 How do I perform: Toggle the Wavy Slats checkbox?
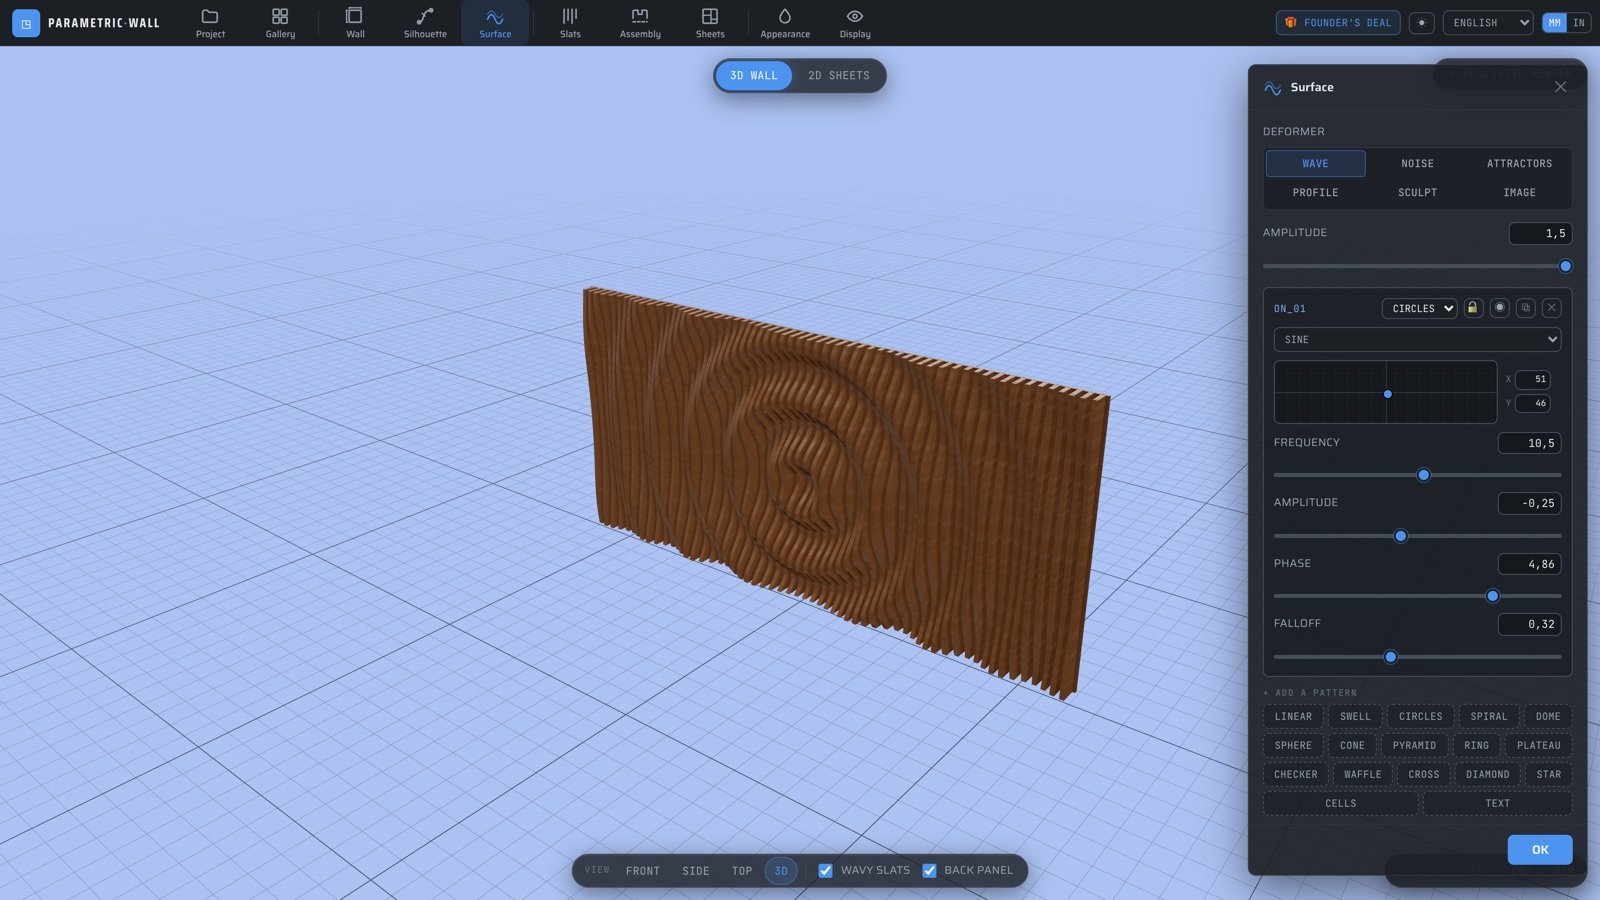pyautogui.click(x=825, y=870)
